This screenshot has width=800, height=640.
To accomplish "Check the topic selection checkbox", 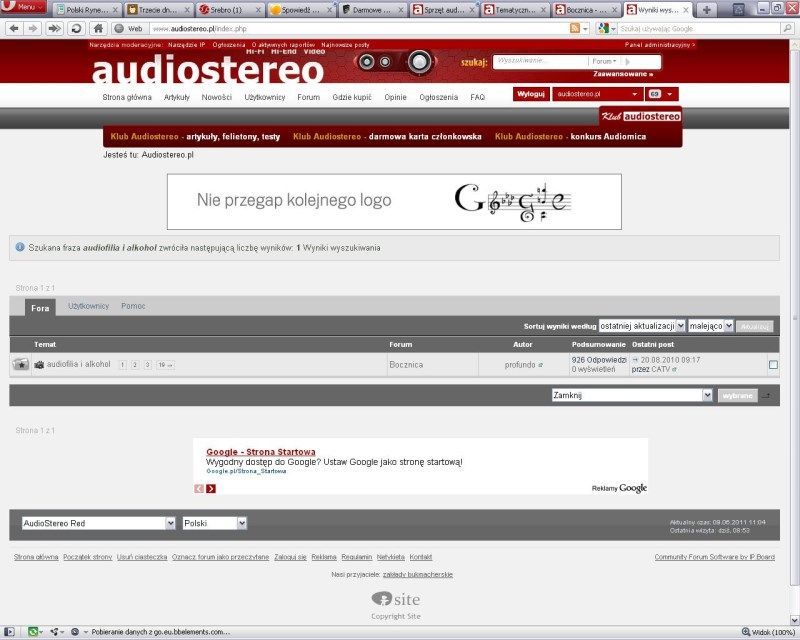I will [x=773, y=364].
